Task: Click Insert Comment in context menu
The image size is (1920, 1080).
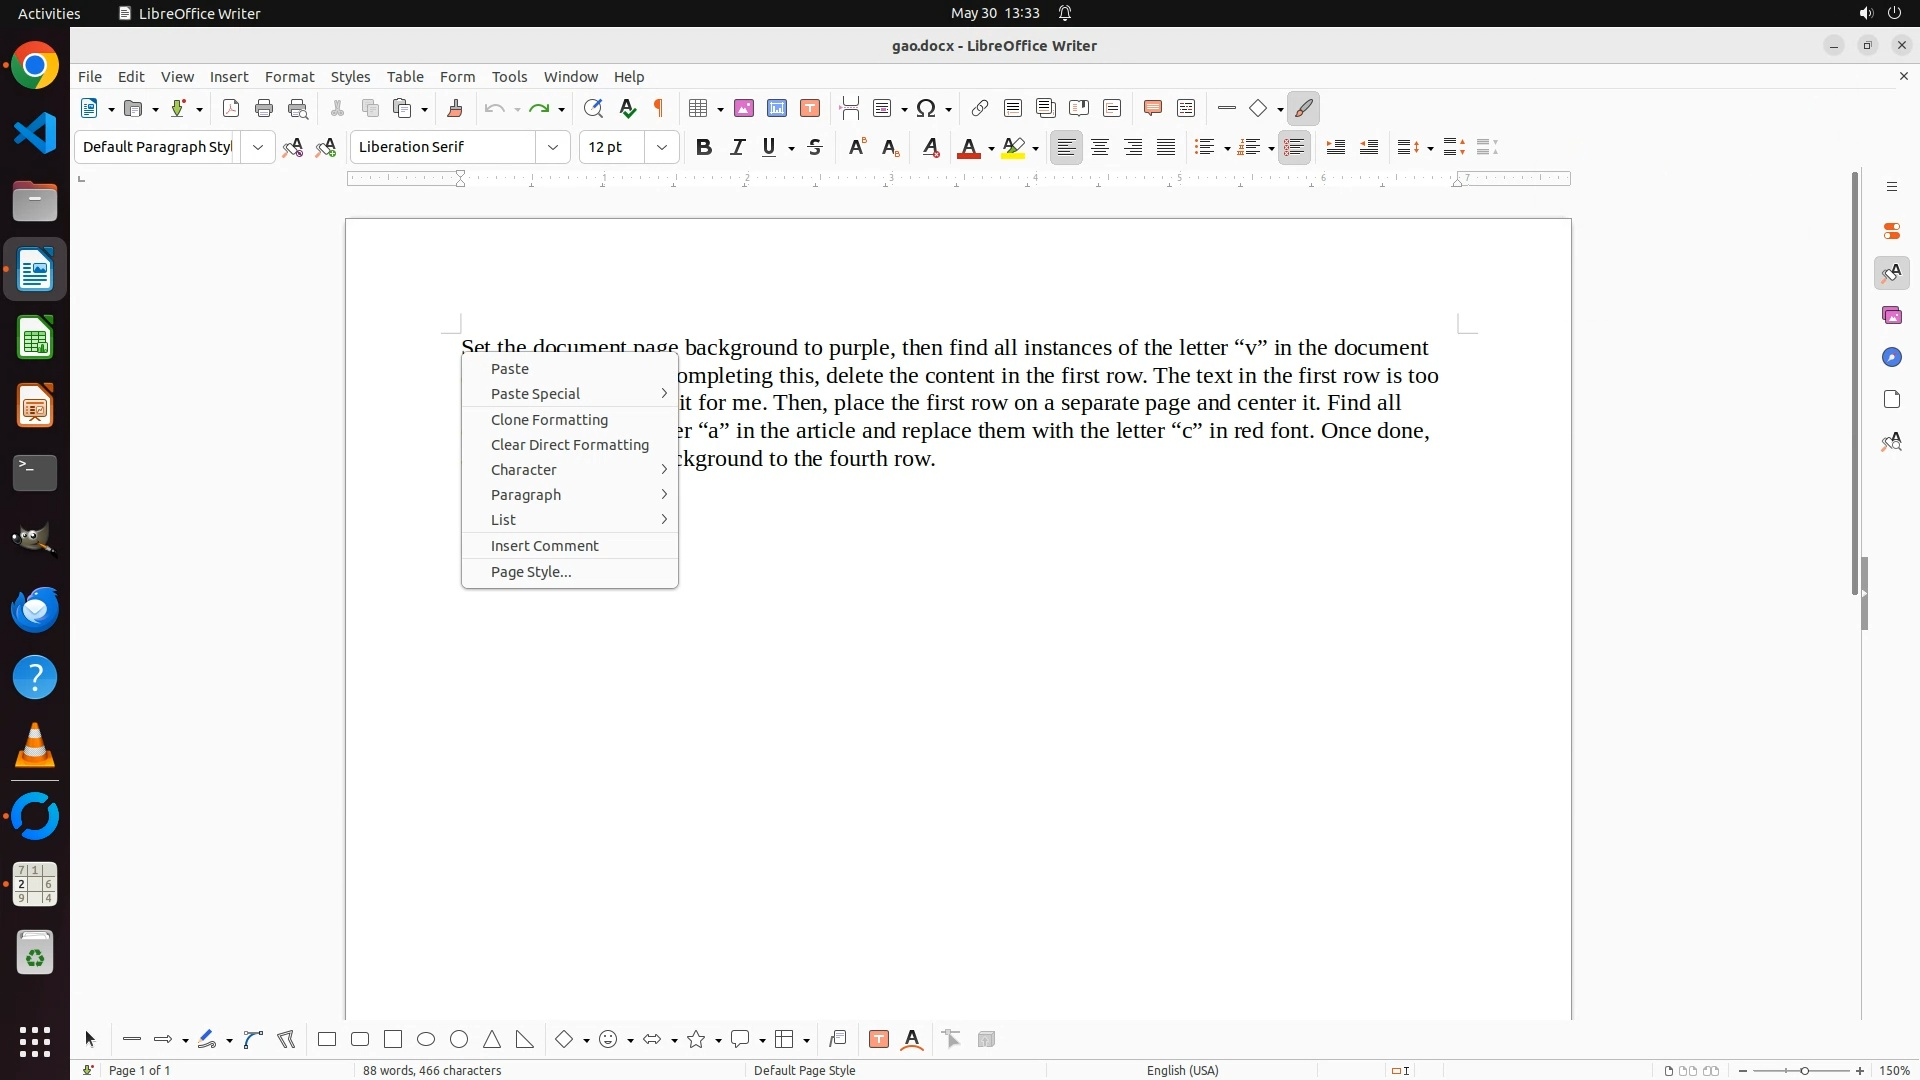Action: 544,546
